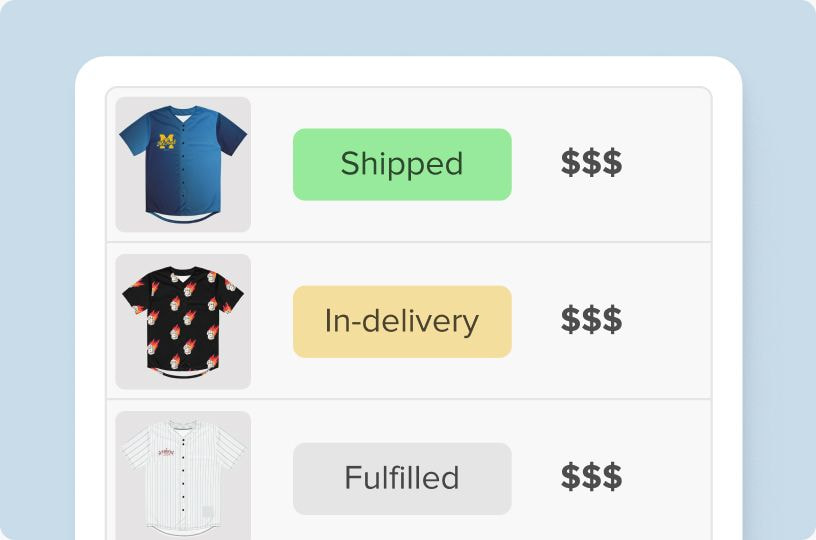This screenshot has width=816, height=540.
Task: Click the yellow M logo on blue jersey
Action: 165,142
